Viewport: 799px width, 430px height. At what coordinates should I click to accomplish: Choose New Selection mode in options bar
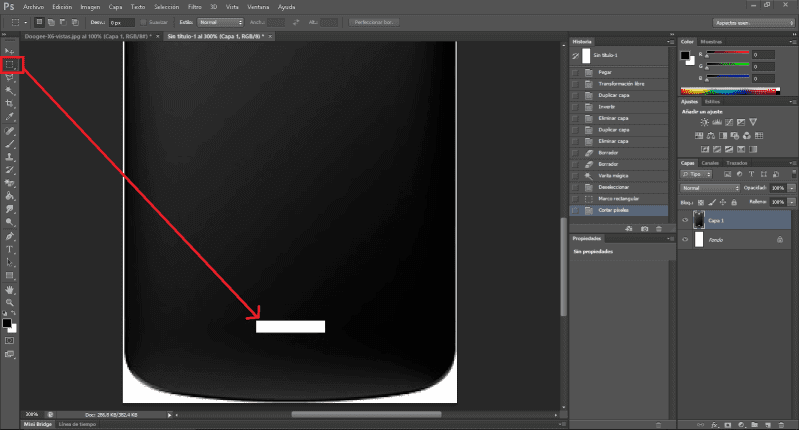pos(39,22)
